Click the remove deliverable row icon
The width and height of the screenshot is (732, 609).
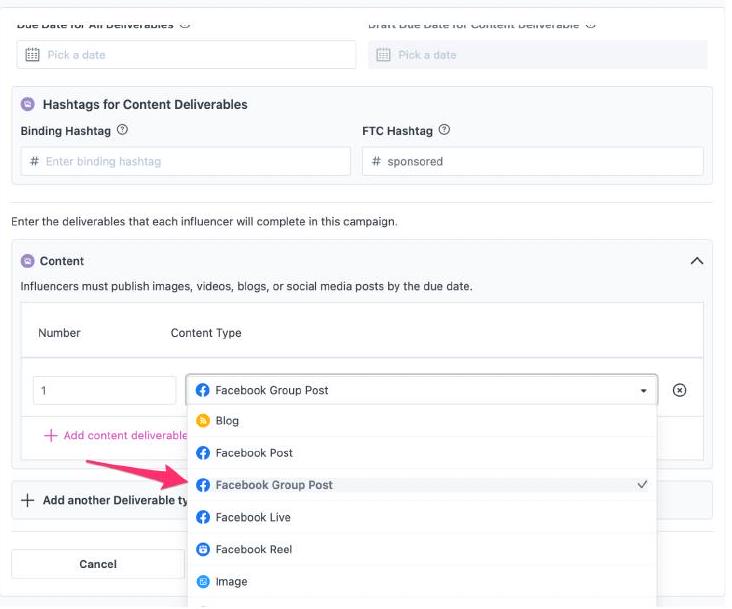(679, 390)
